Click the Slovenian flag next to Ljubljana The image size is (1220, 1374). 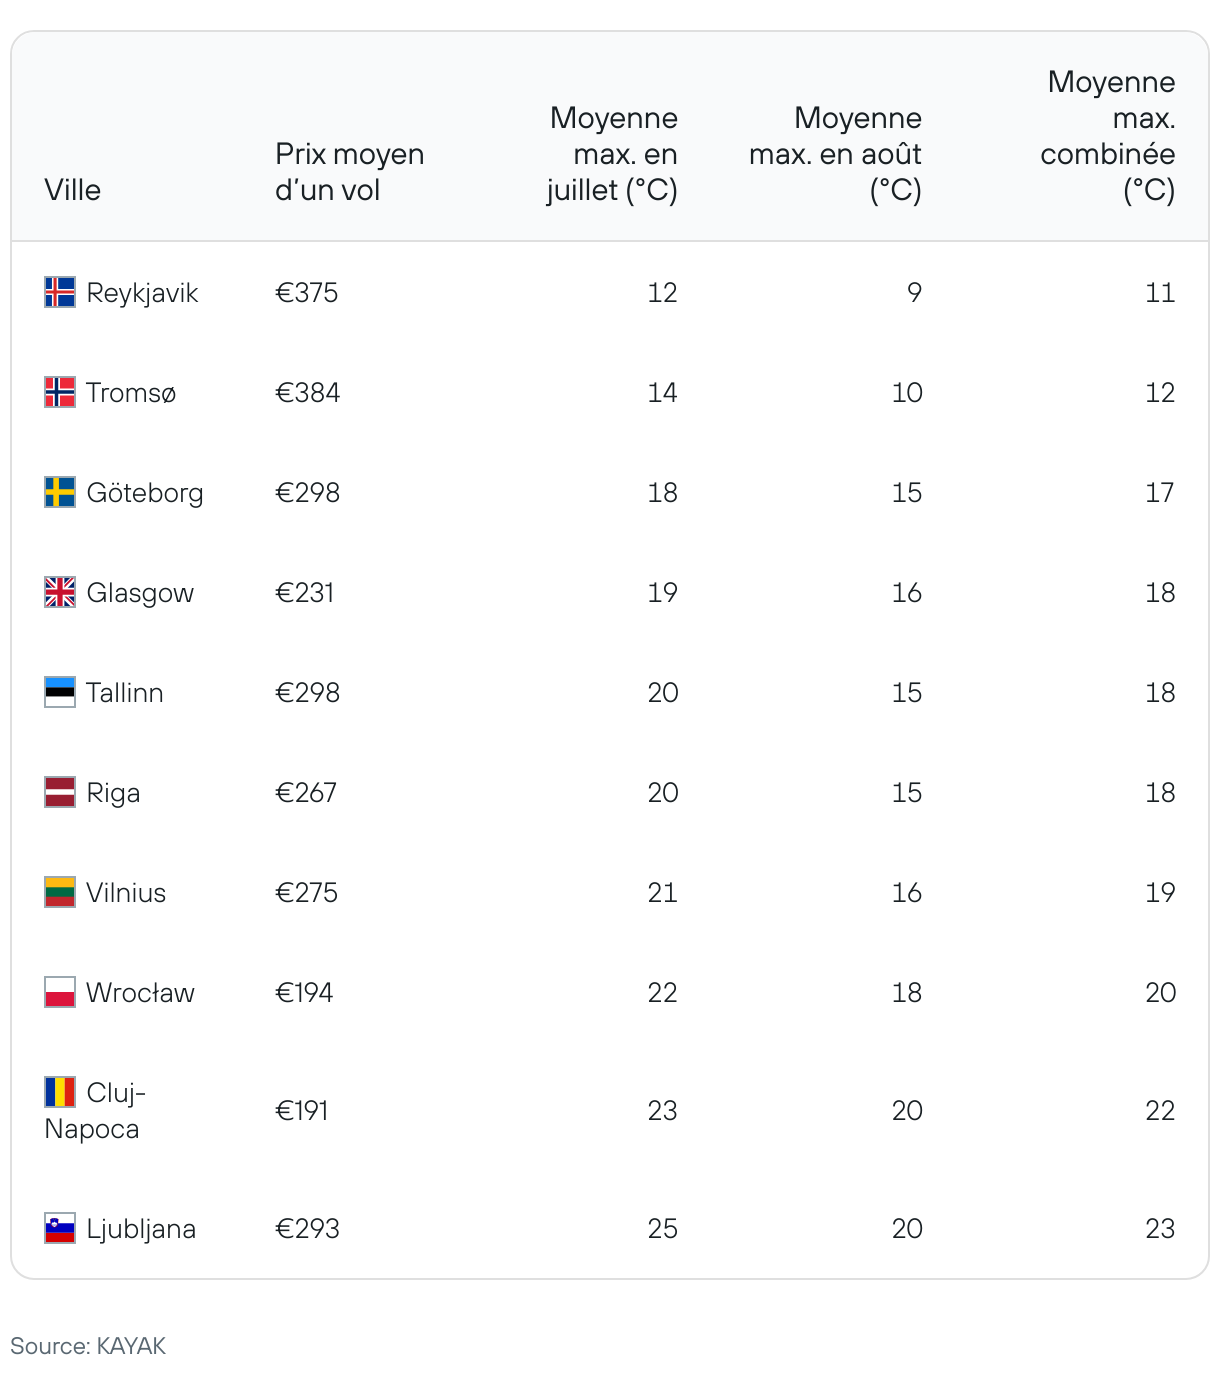60,1228
